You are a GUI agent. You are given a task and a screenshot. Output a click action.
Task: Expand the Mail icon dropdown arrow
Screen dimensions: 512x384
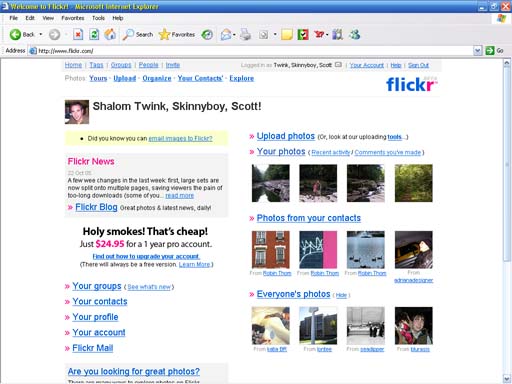coord(234,34)
